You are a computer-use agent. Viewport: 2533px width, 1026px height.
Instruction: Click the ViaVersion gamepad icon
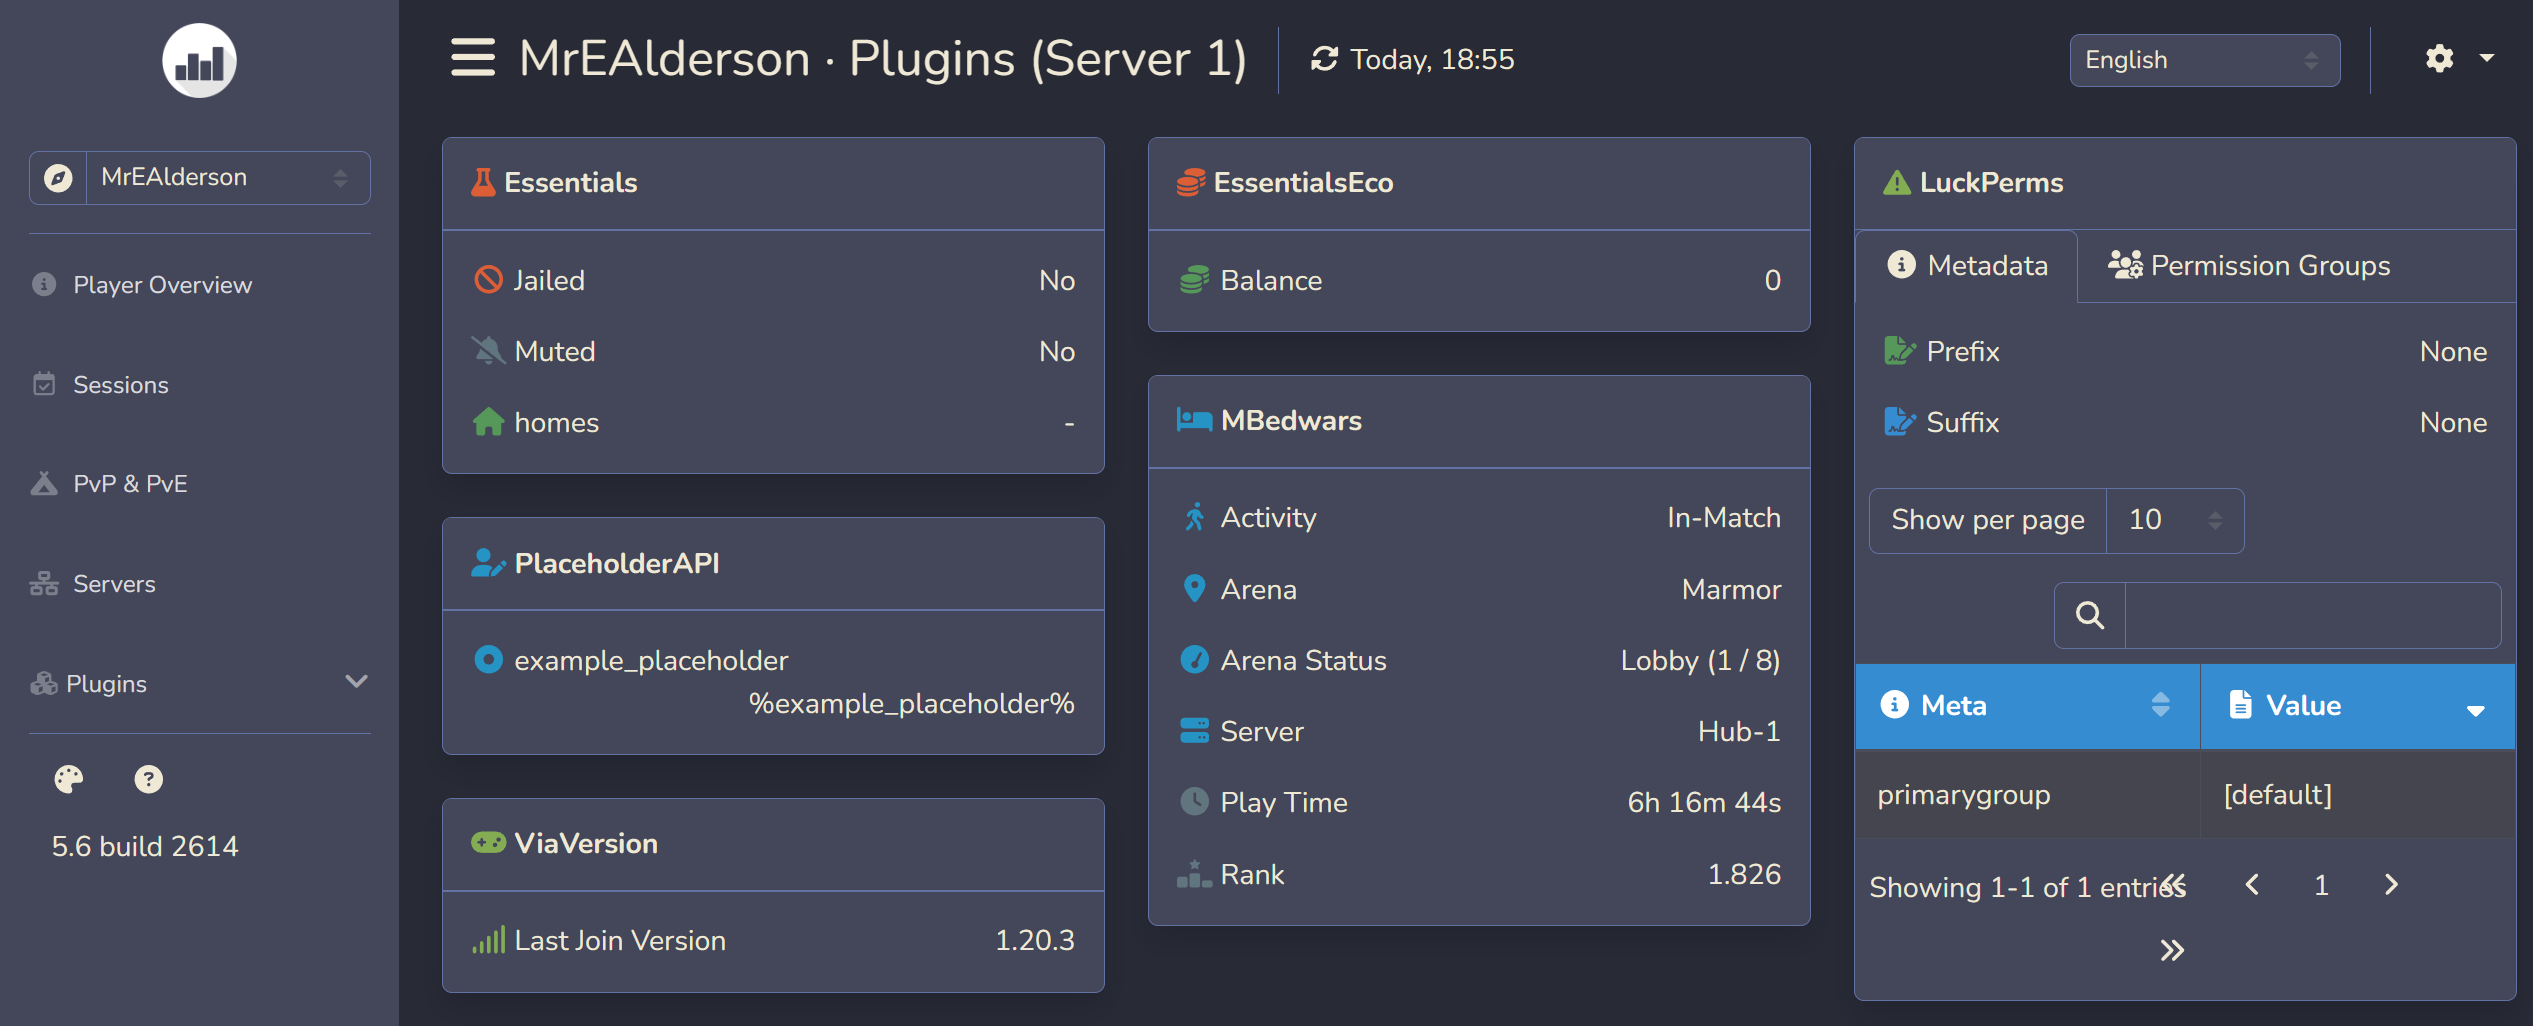tap(488, 843)
